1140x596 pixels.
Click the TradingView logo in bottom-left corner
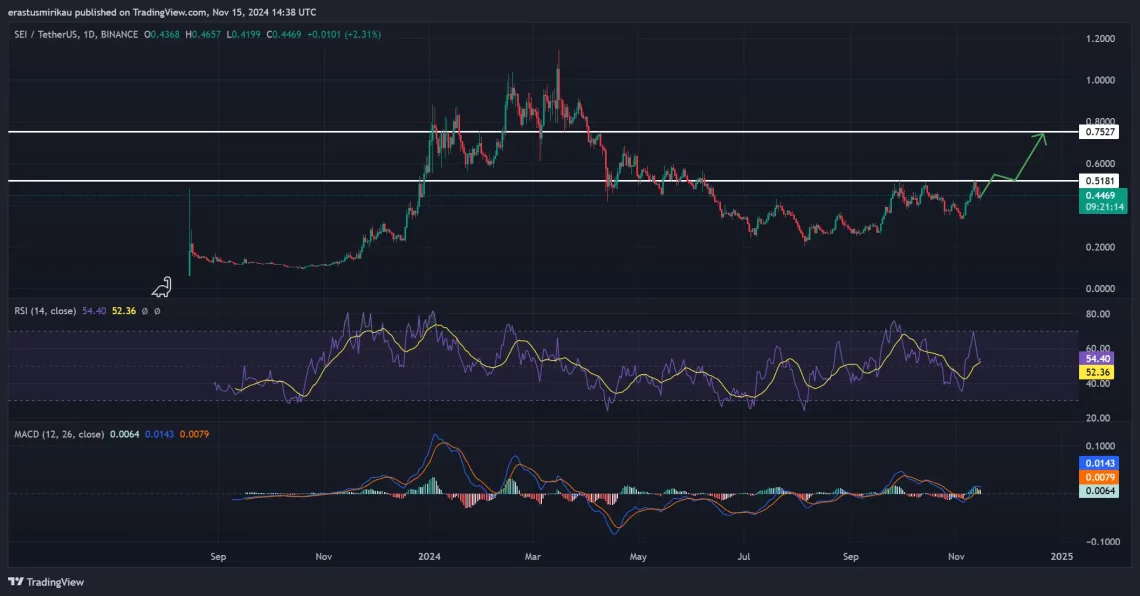click(46, 582)
